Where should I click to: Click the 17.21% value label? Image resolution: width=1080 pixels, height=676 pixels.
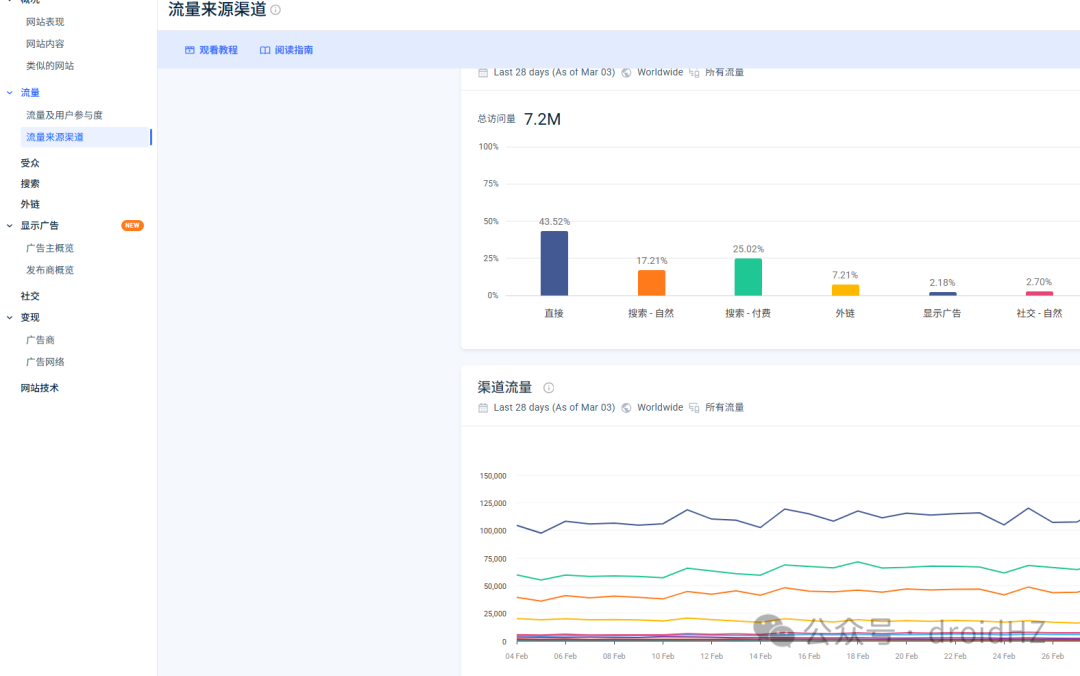coord(651,261)
